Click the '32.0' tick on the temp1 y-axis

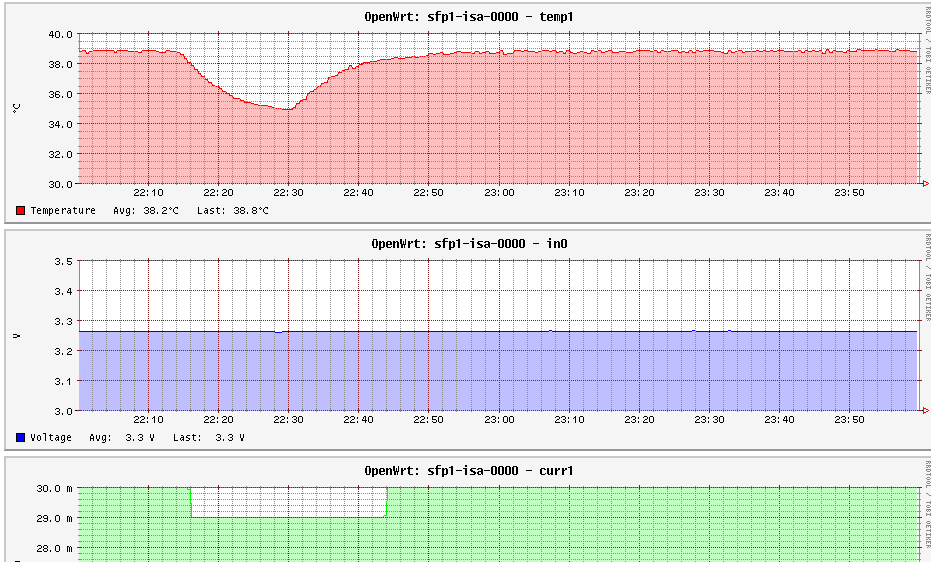click(61, 154)
